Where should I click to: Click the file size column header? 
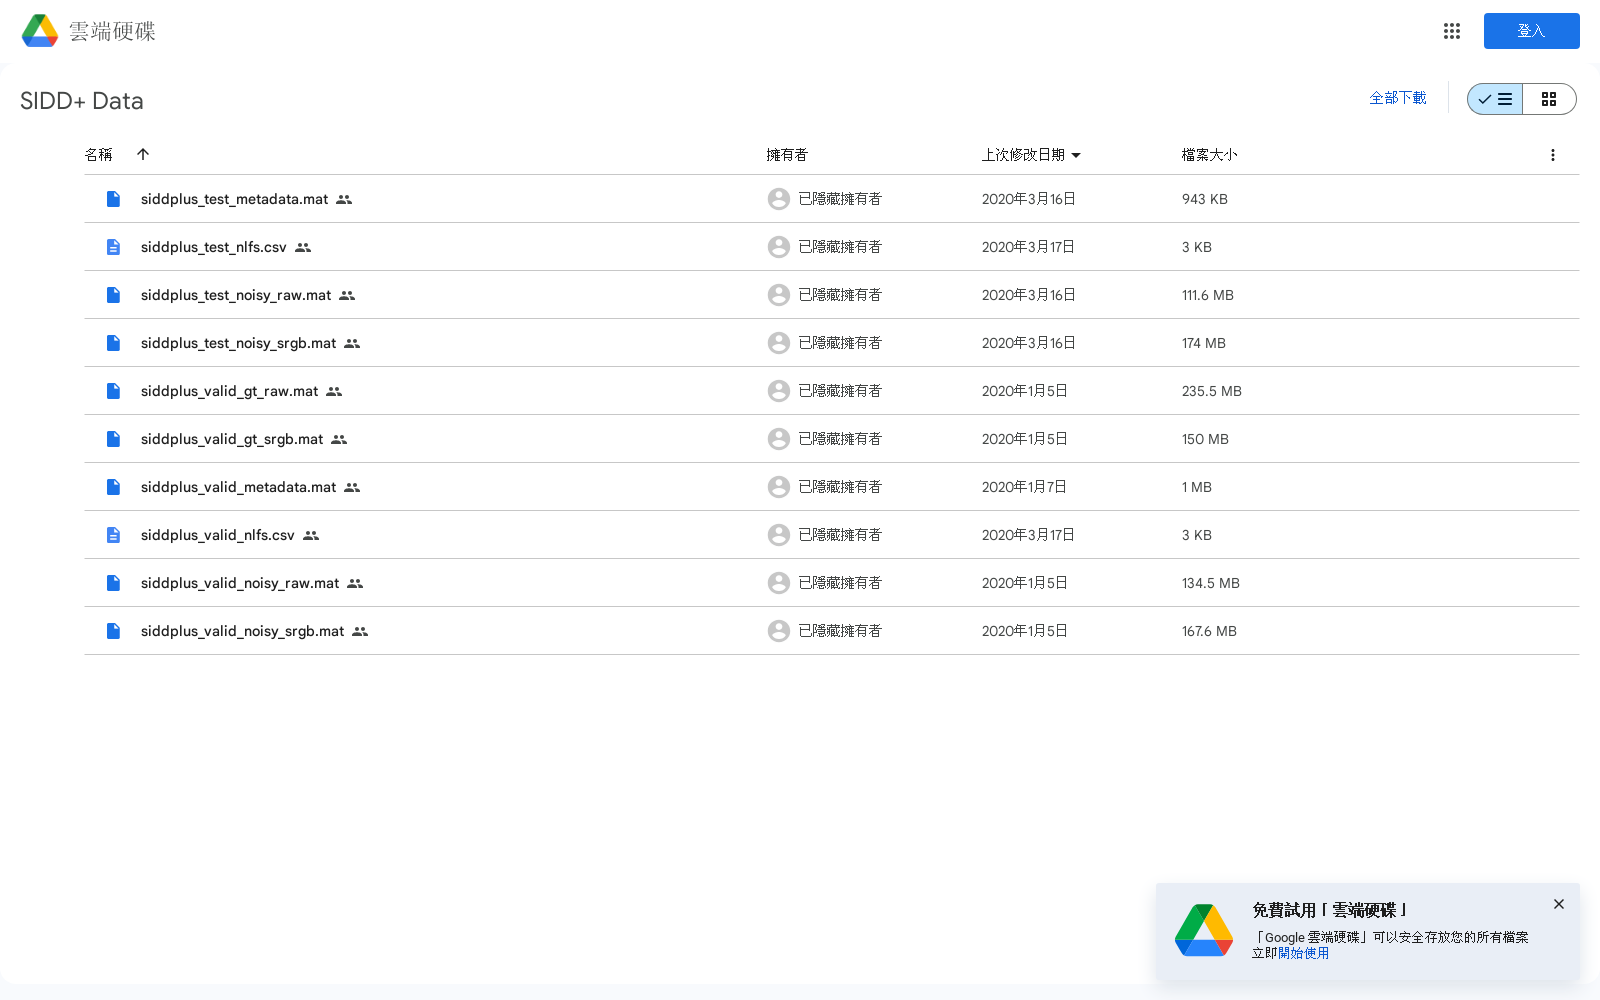[1209, 155]
